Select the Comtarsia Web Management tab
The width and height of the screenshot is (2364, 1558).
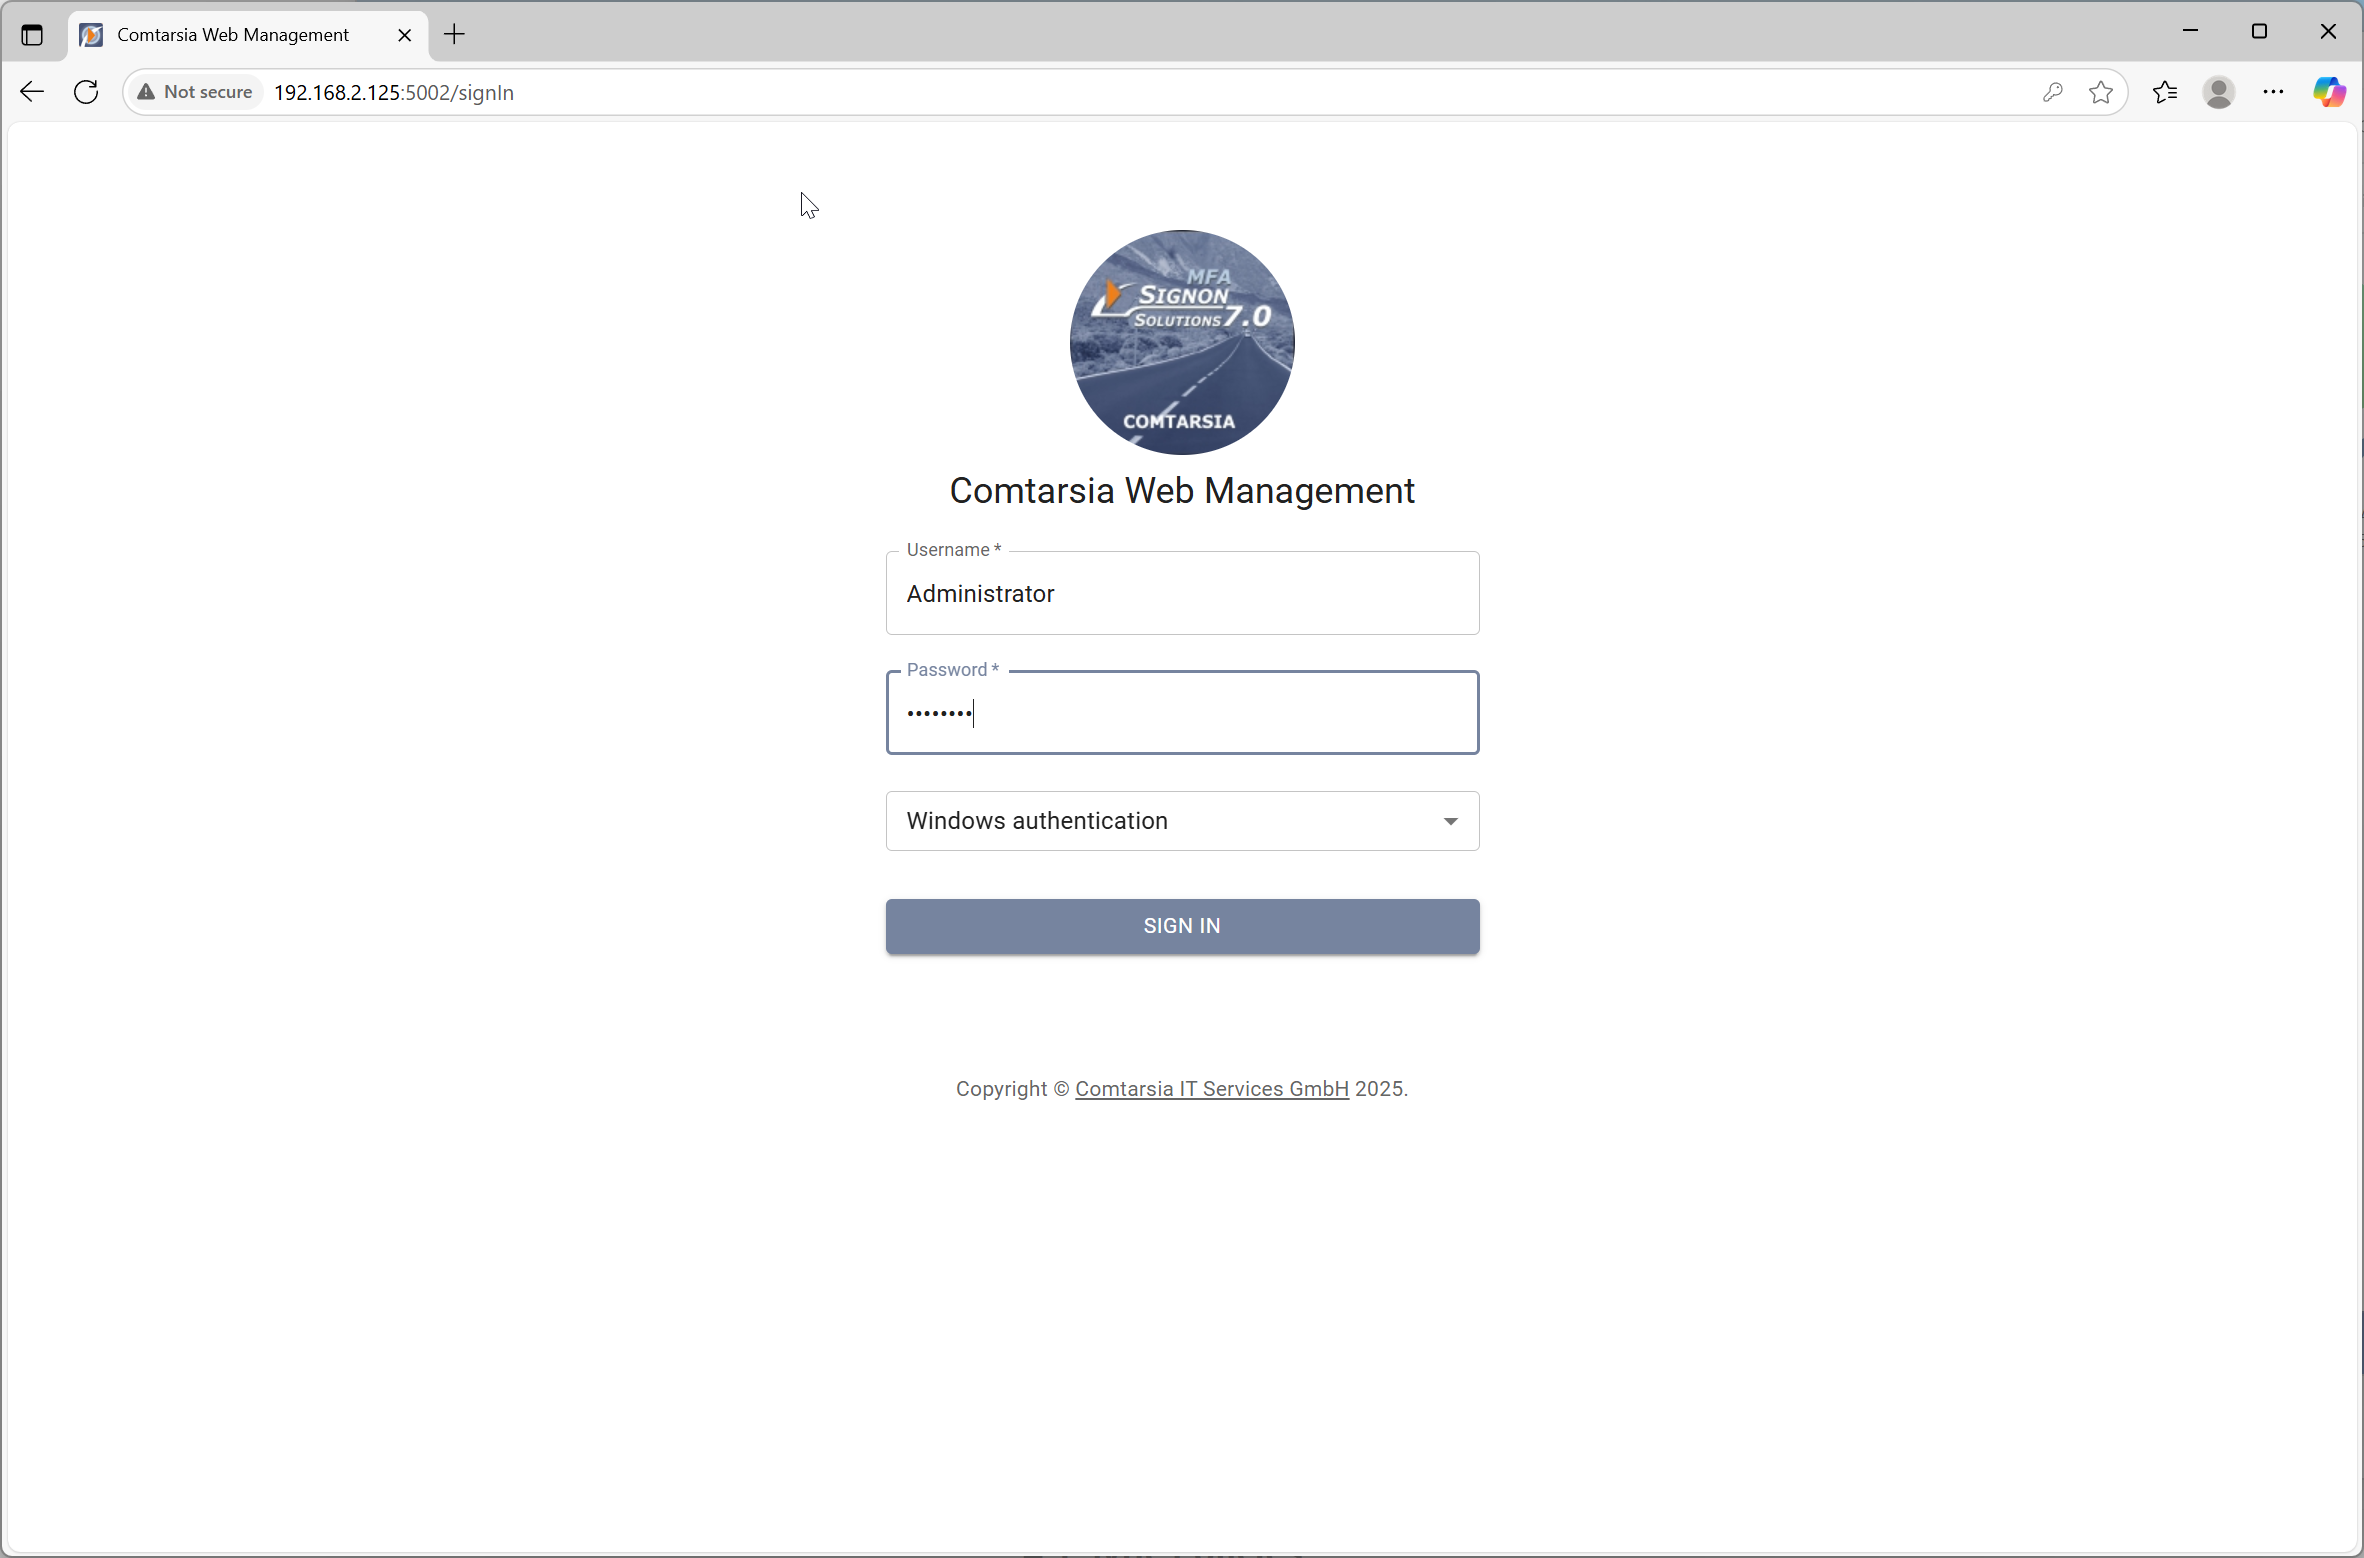point(232,35)
